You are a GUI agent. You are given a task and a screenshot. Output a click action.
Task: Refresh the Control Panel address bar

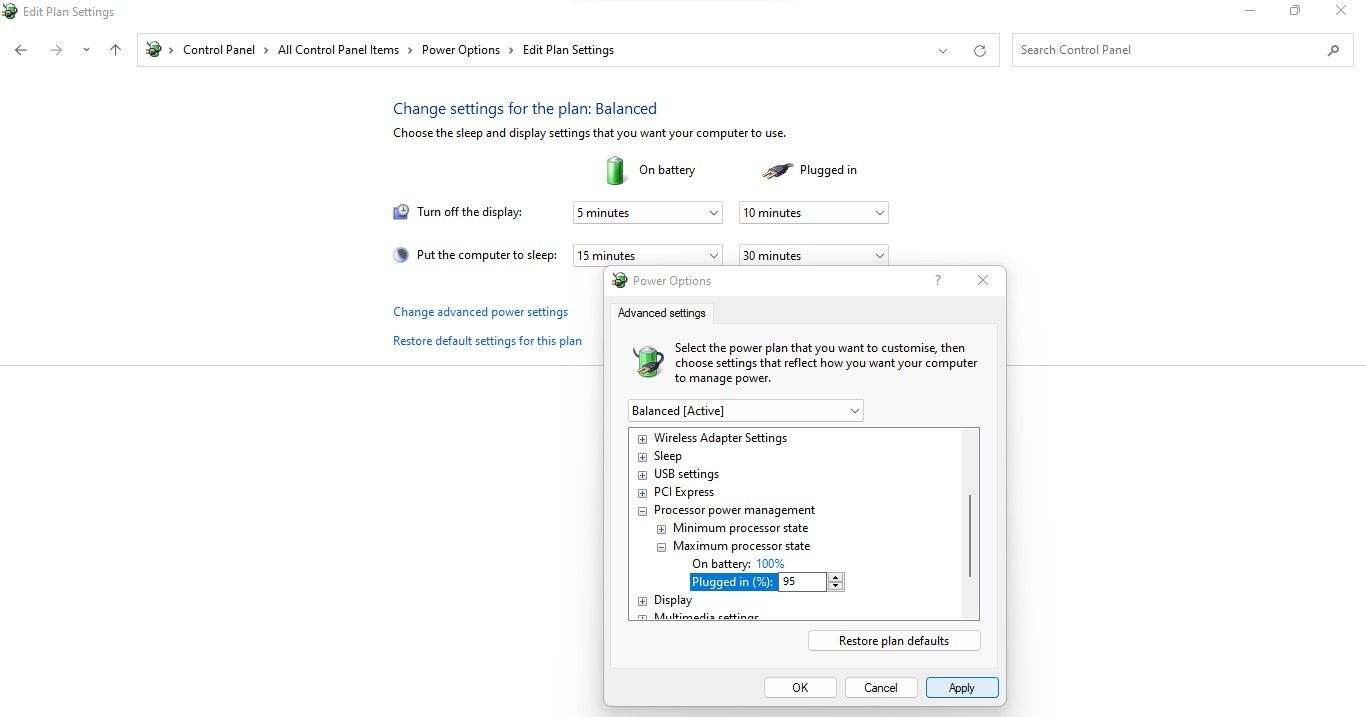point(980,51)
